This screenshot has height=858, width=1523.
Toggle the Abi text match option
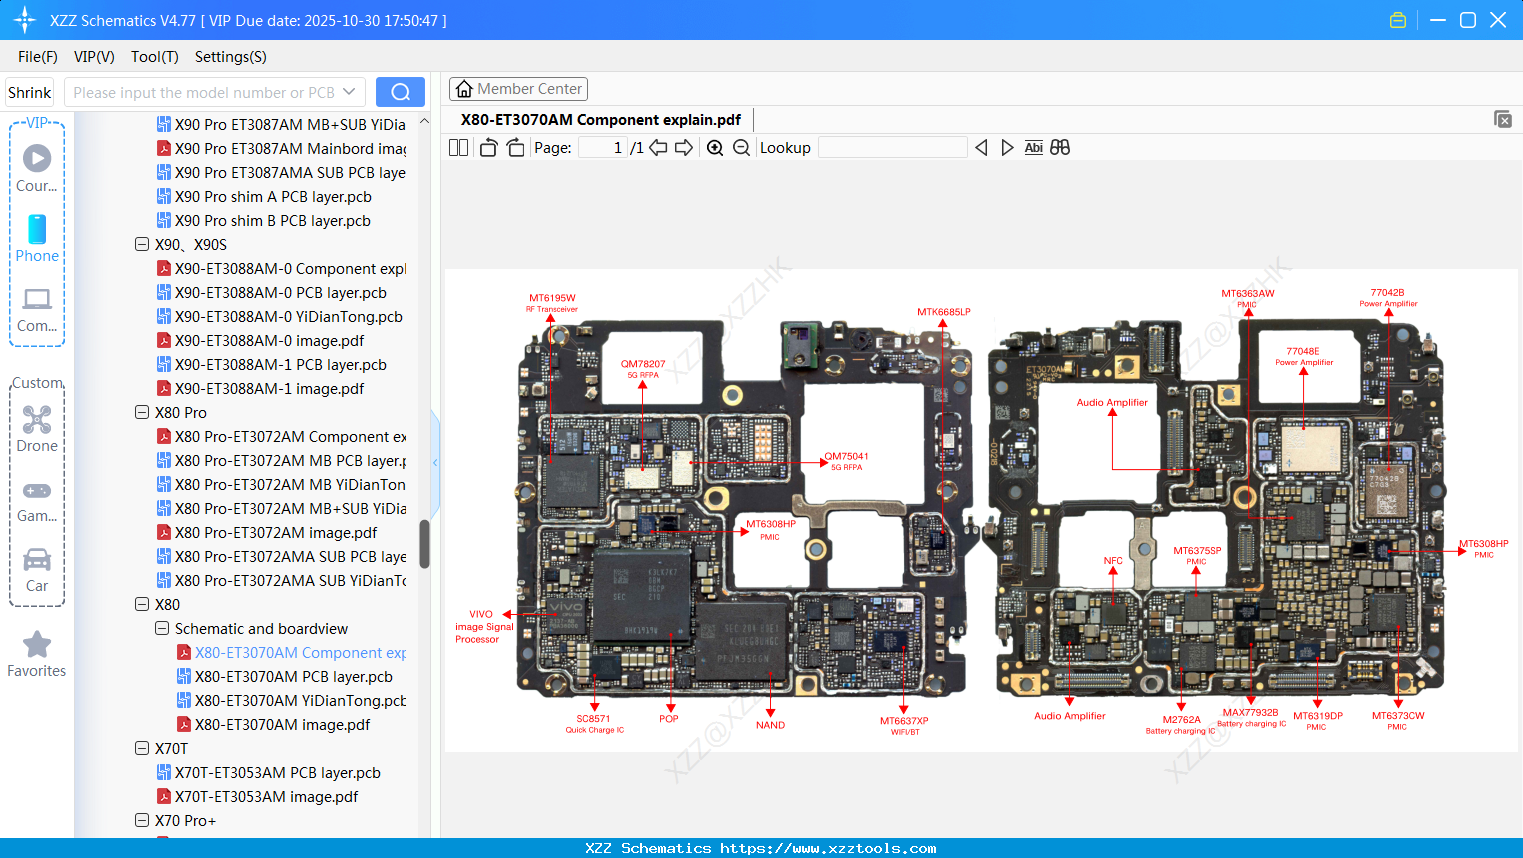pyautogui.click(x=1033, y=147)
